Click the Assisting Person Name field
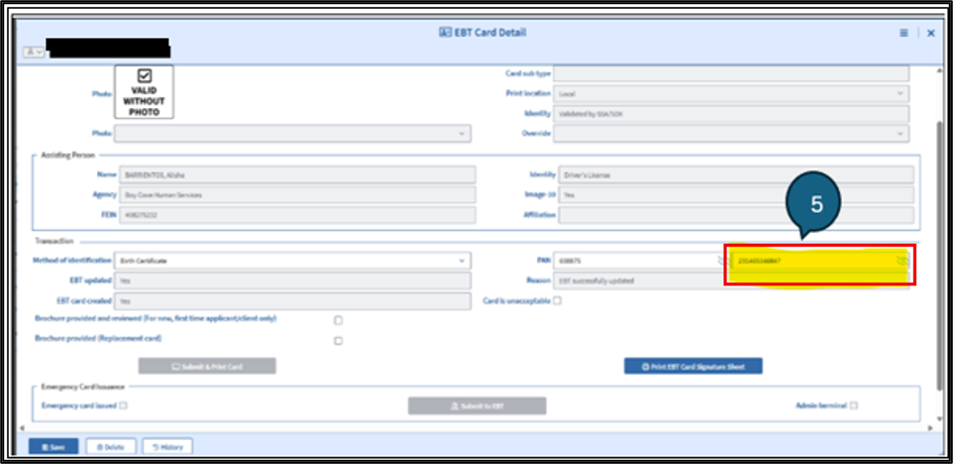The height and width of the screenshot is (464, 953). pos(297,175)
